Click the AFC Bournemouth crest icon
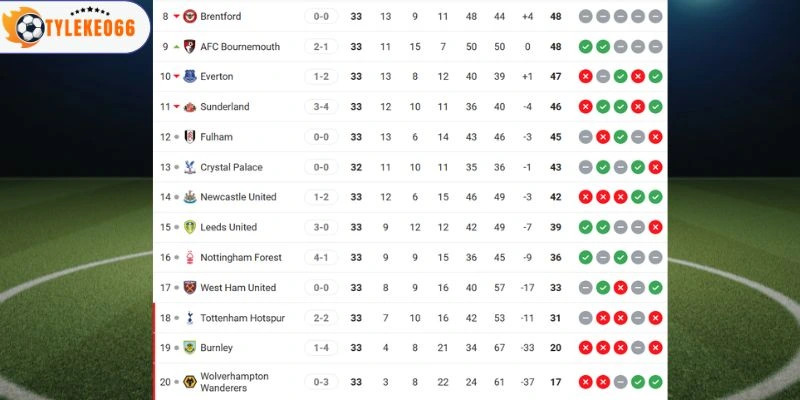This screenshot has height=400, width=800. pos(190,47)
